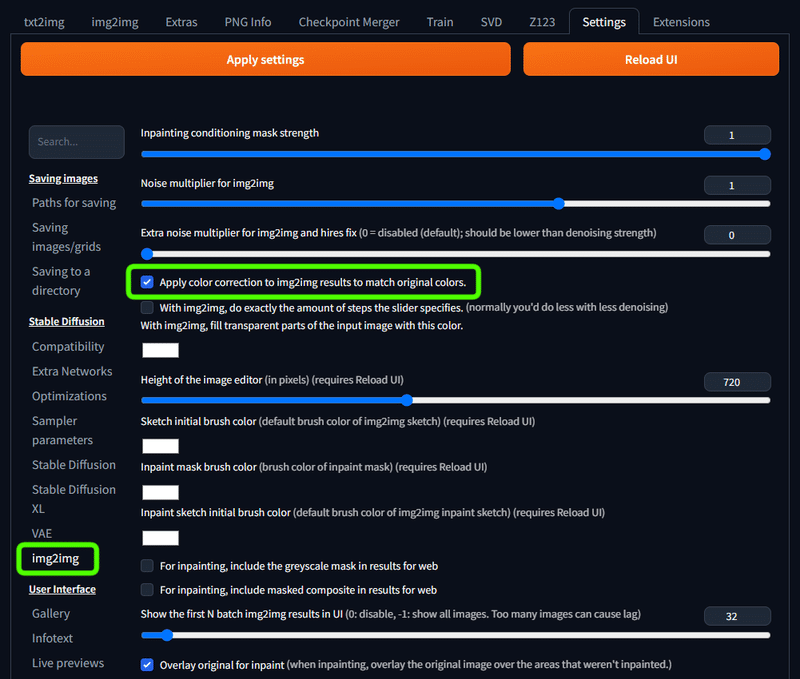
Task: Click Noise multiplier value box
Action: [x=737, y=185]
